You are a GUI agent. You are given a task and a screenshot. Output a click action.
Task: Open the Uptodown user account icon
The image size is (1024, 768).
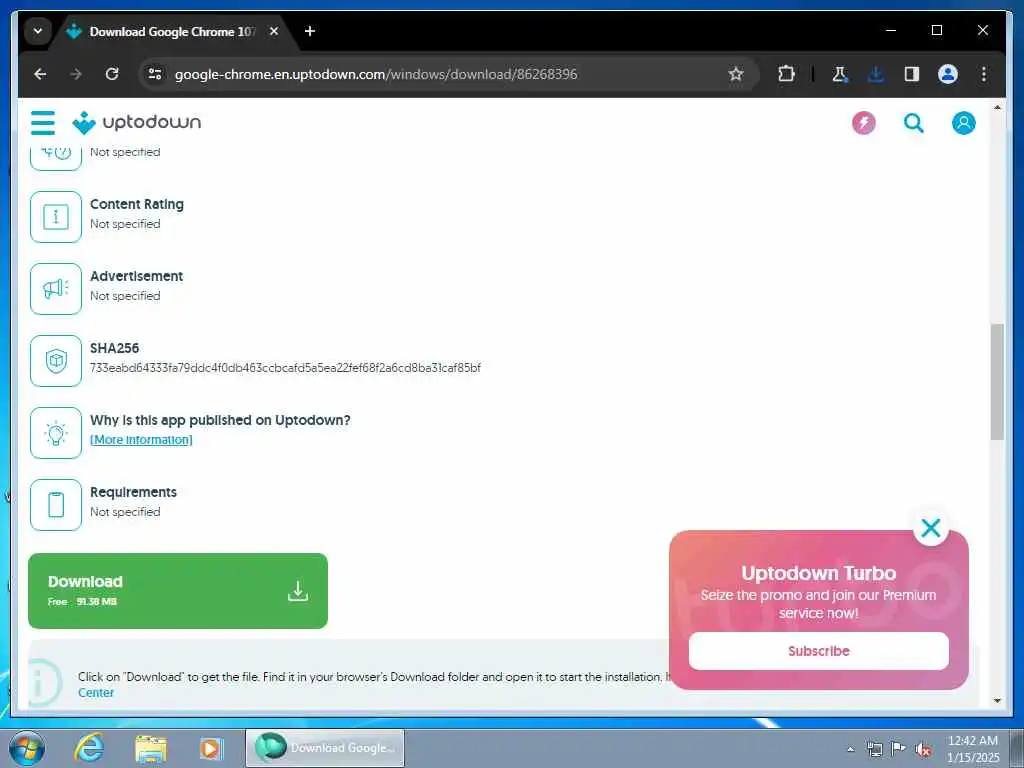(963, 123)
